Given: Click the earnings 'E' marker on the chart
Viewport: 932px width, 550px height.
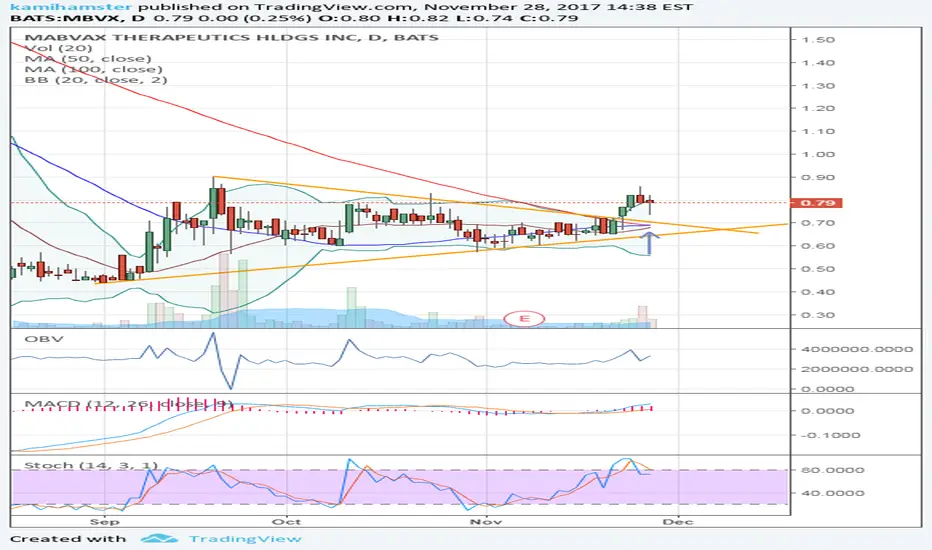Looking at the screenshot, I should [x=524, y=319].
